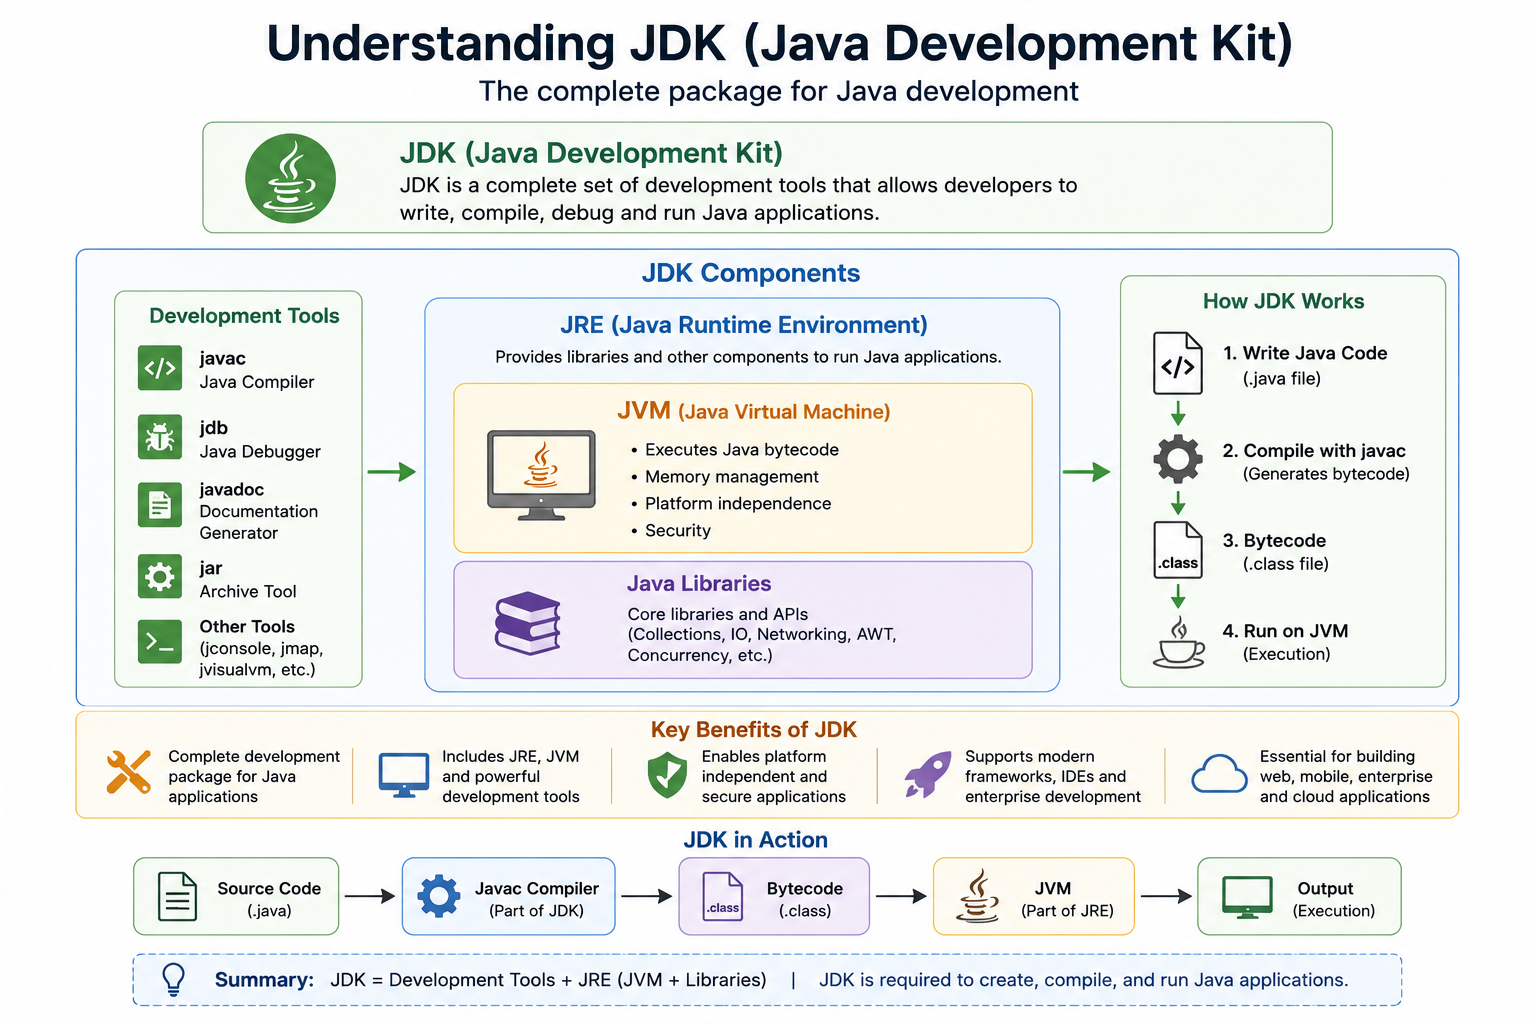Click the Key Benefits of JDK heading
1536x1024 pixels.
(753, 730)
